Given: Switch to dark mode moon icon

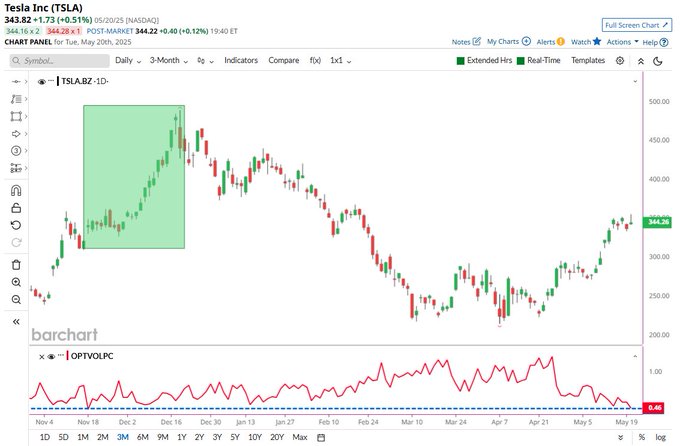Looking at the screenshot, I should (658, 61).
